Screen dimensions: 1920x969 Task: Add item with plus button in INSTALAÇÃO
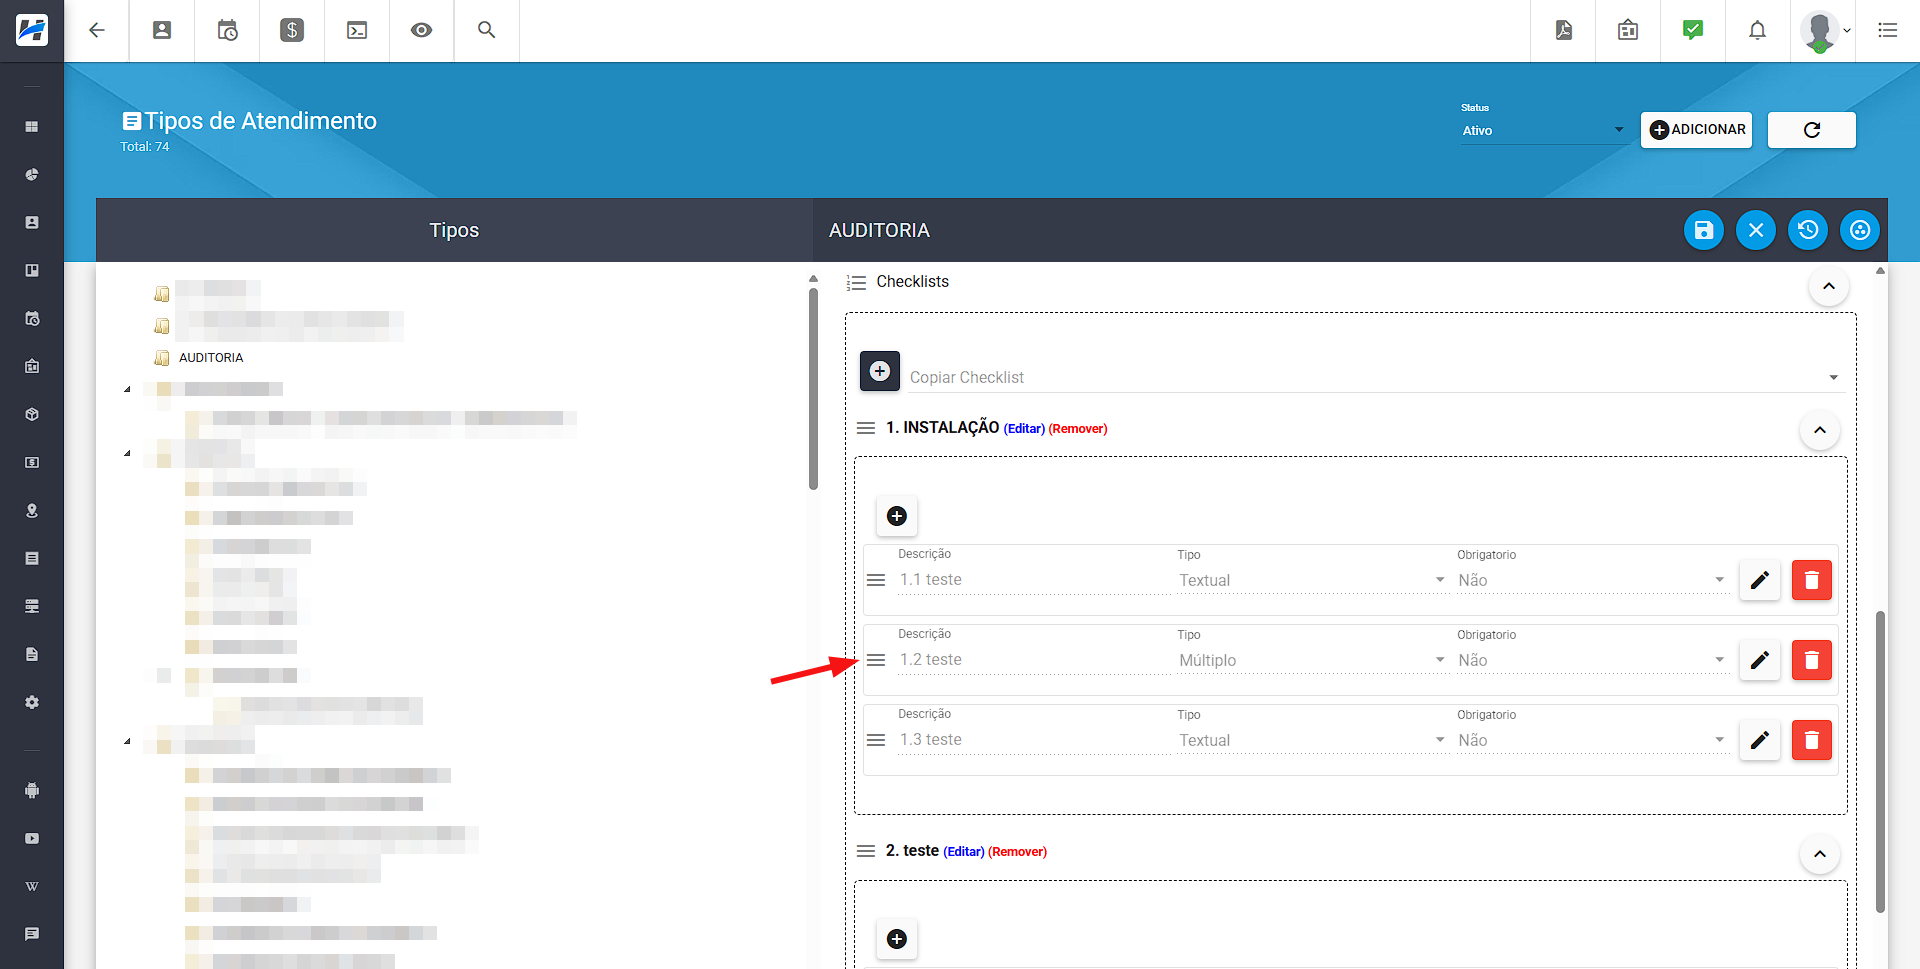[897, 516]
